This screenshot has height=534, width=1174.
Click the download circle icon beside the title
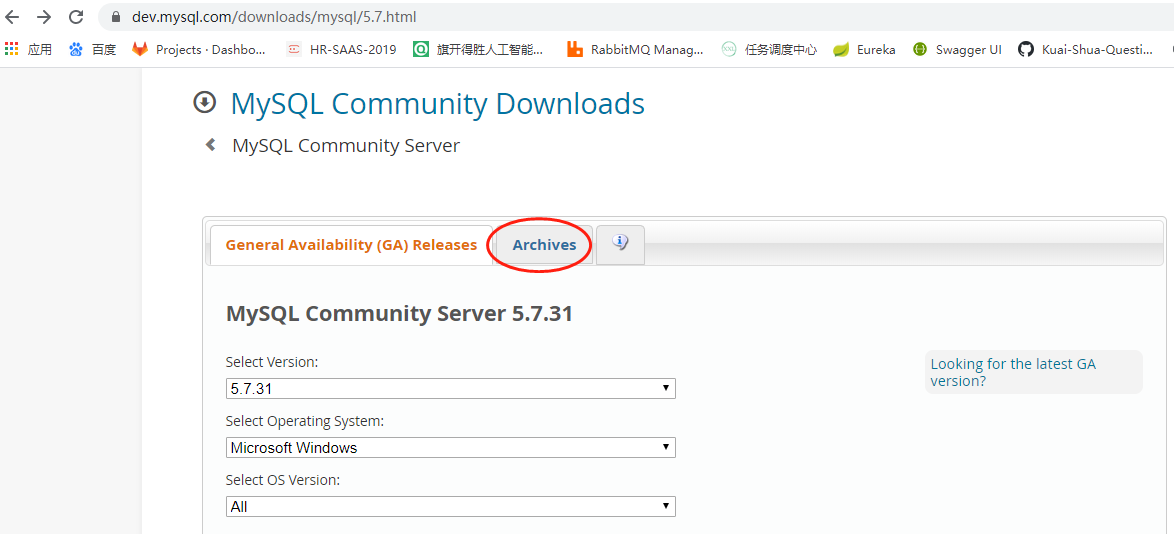pos(204,103)
